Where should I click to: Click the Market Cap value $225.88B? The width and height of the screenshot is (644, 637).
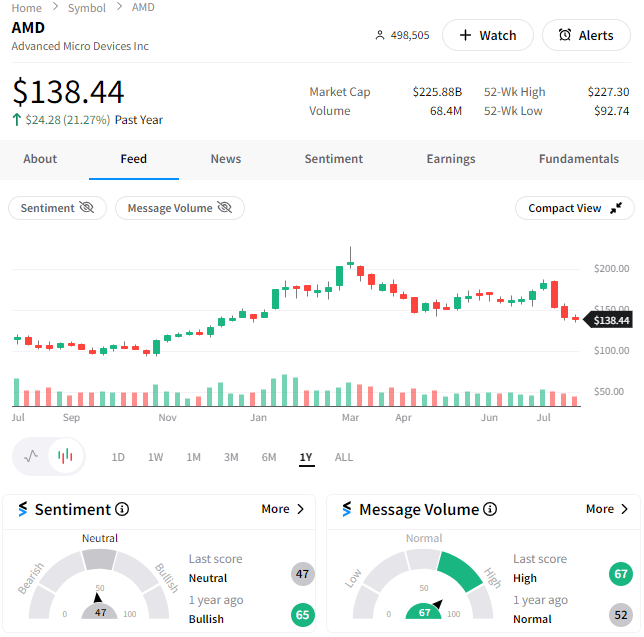[437, 92]
